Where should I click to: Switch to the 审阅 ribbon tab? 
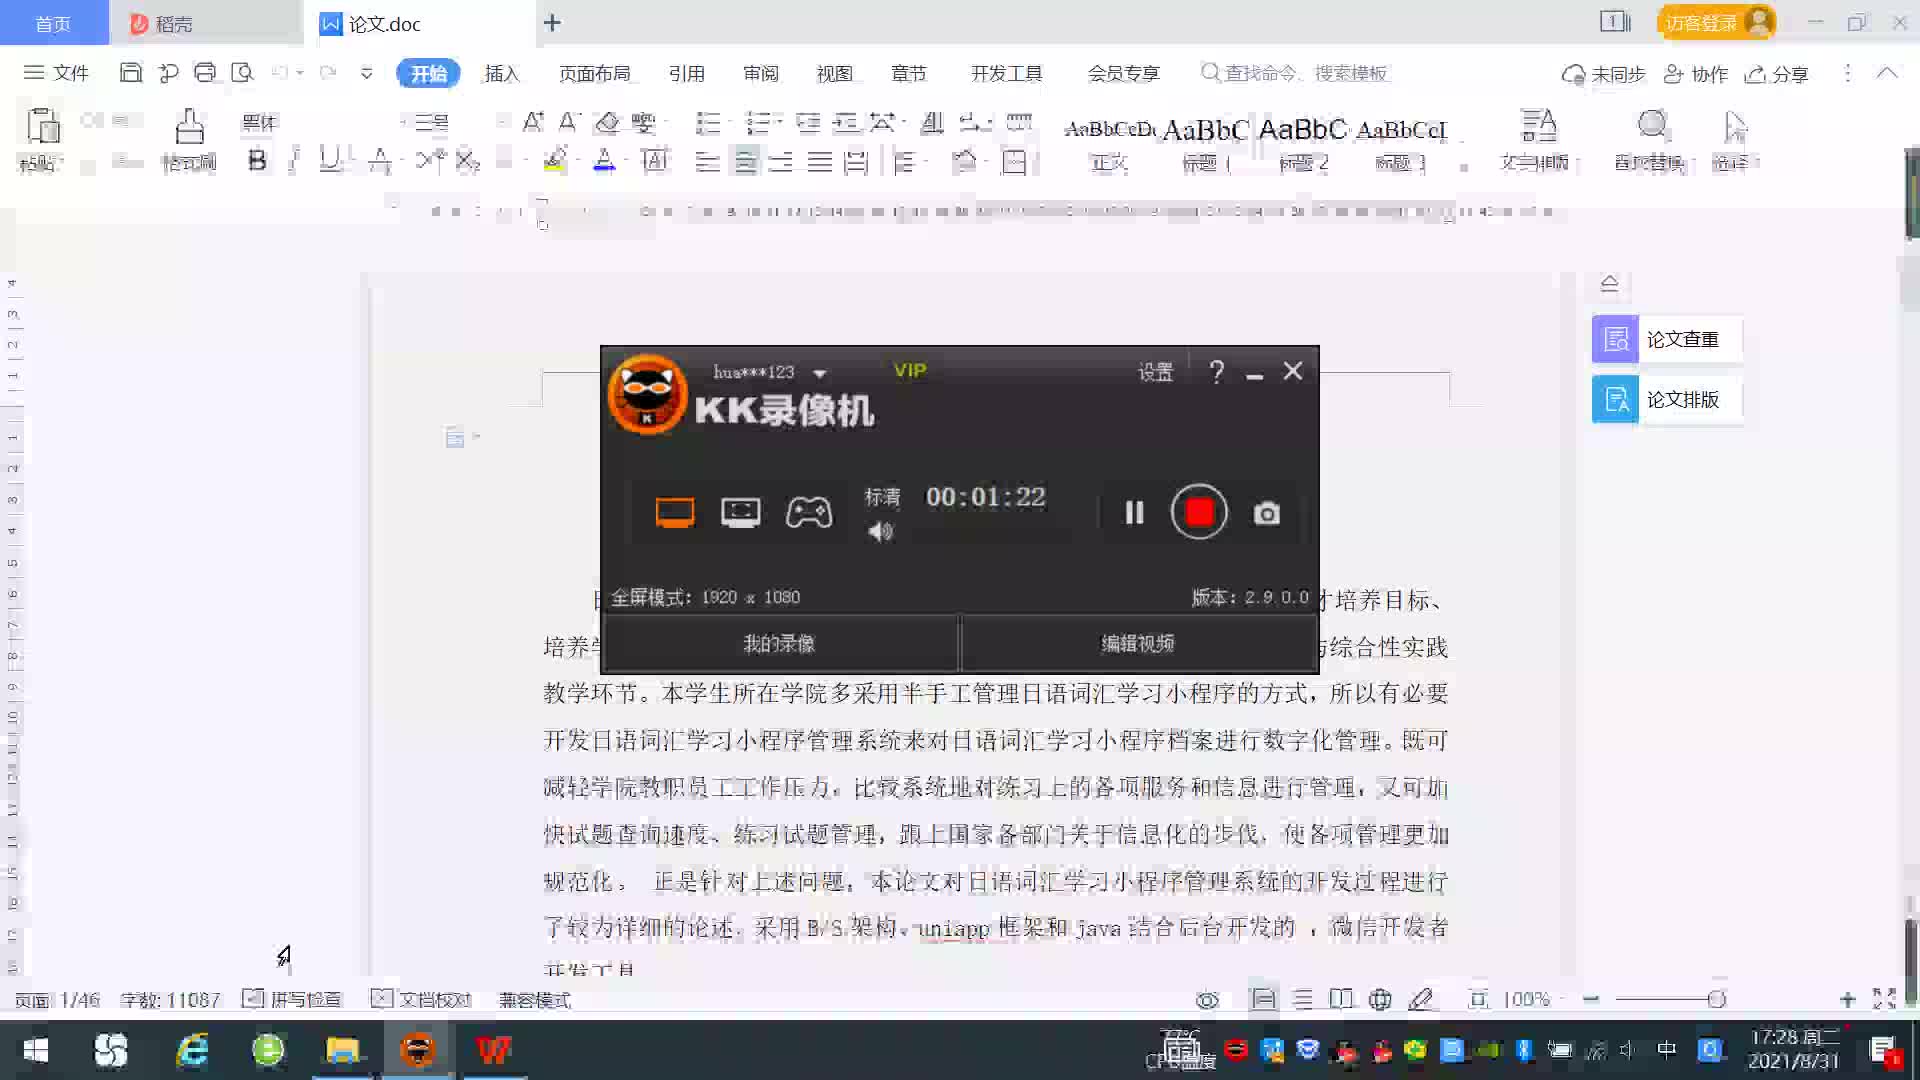(761, 73)
